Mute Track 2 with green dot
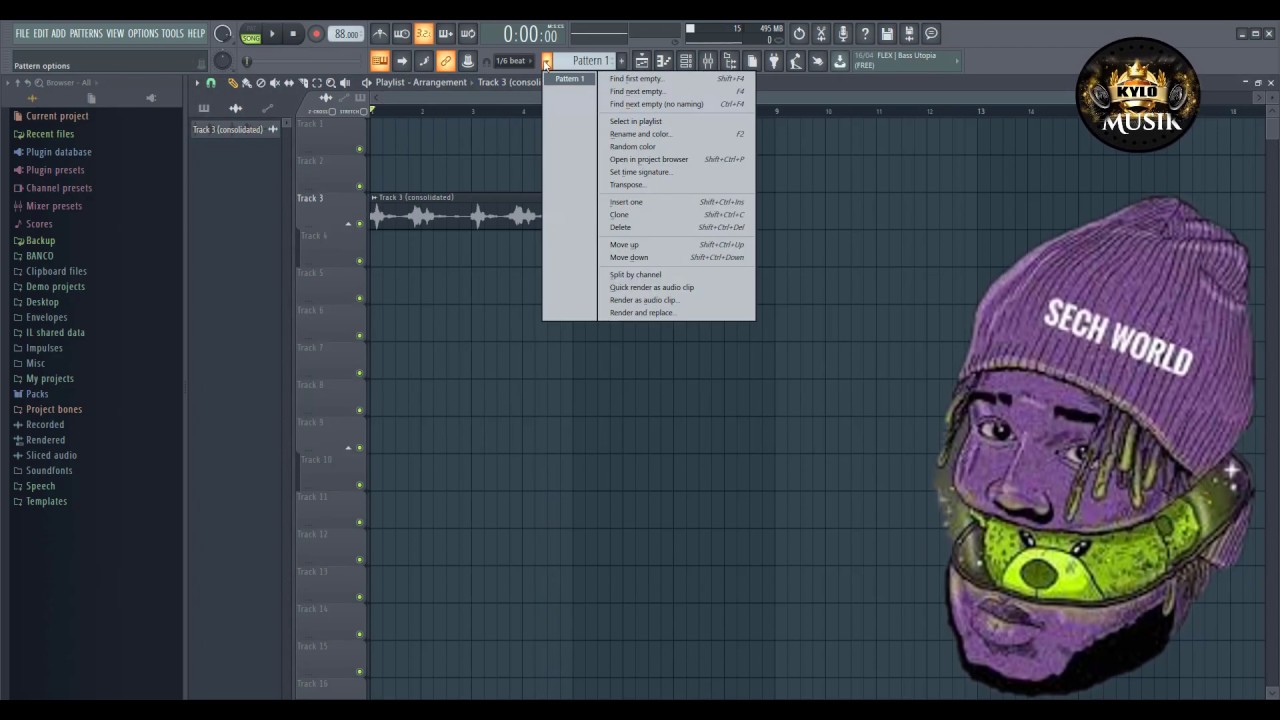Viewport: 1280px width, 720px height. (359, 186)
